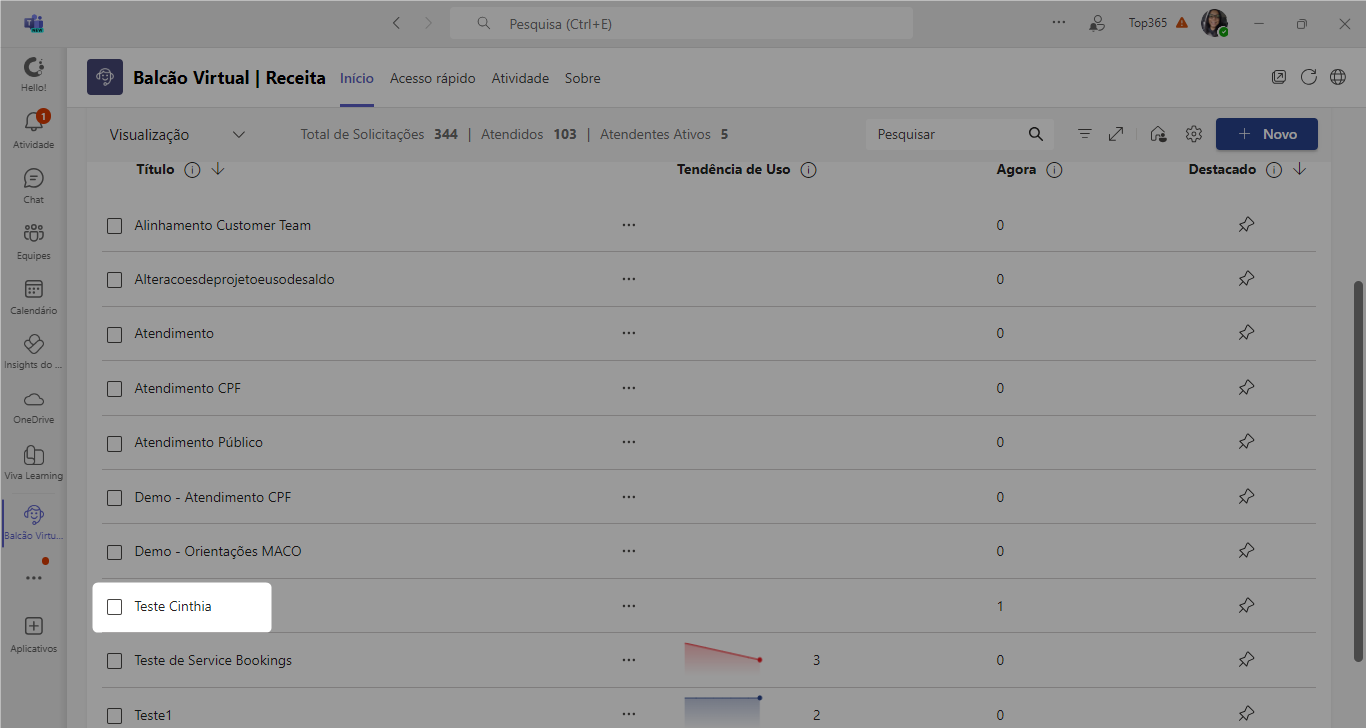Check the Teste de Service Bookings checkbox
The height and width of the screenshot is (728, 1366).
coord(115,661)
